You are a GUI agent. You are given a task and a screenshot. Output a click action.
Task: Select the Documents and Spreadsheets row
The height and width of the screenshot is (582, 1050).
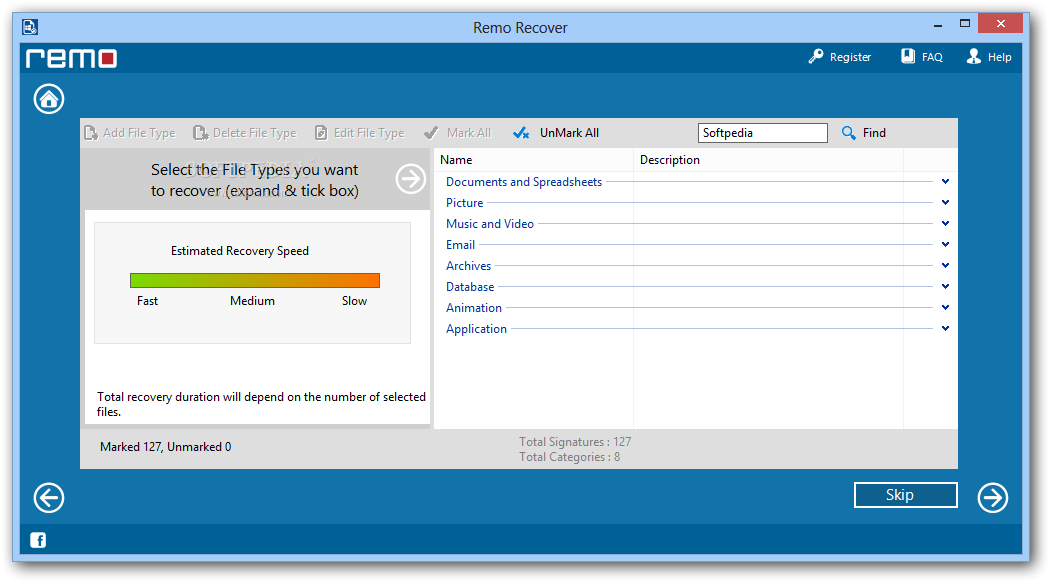point(696,181)
